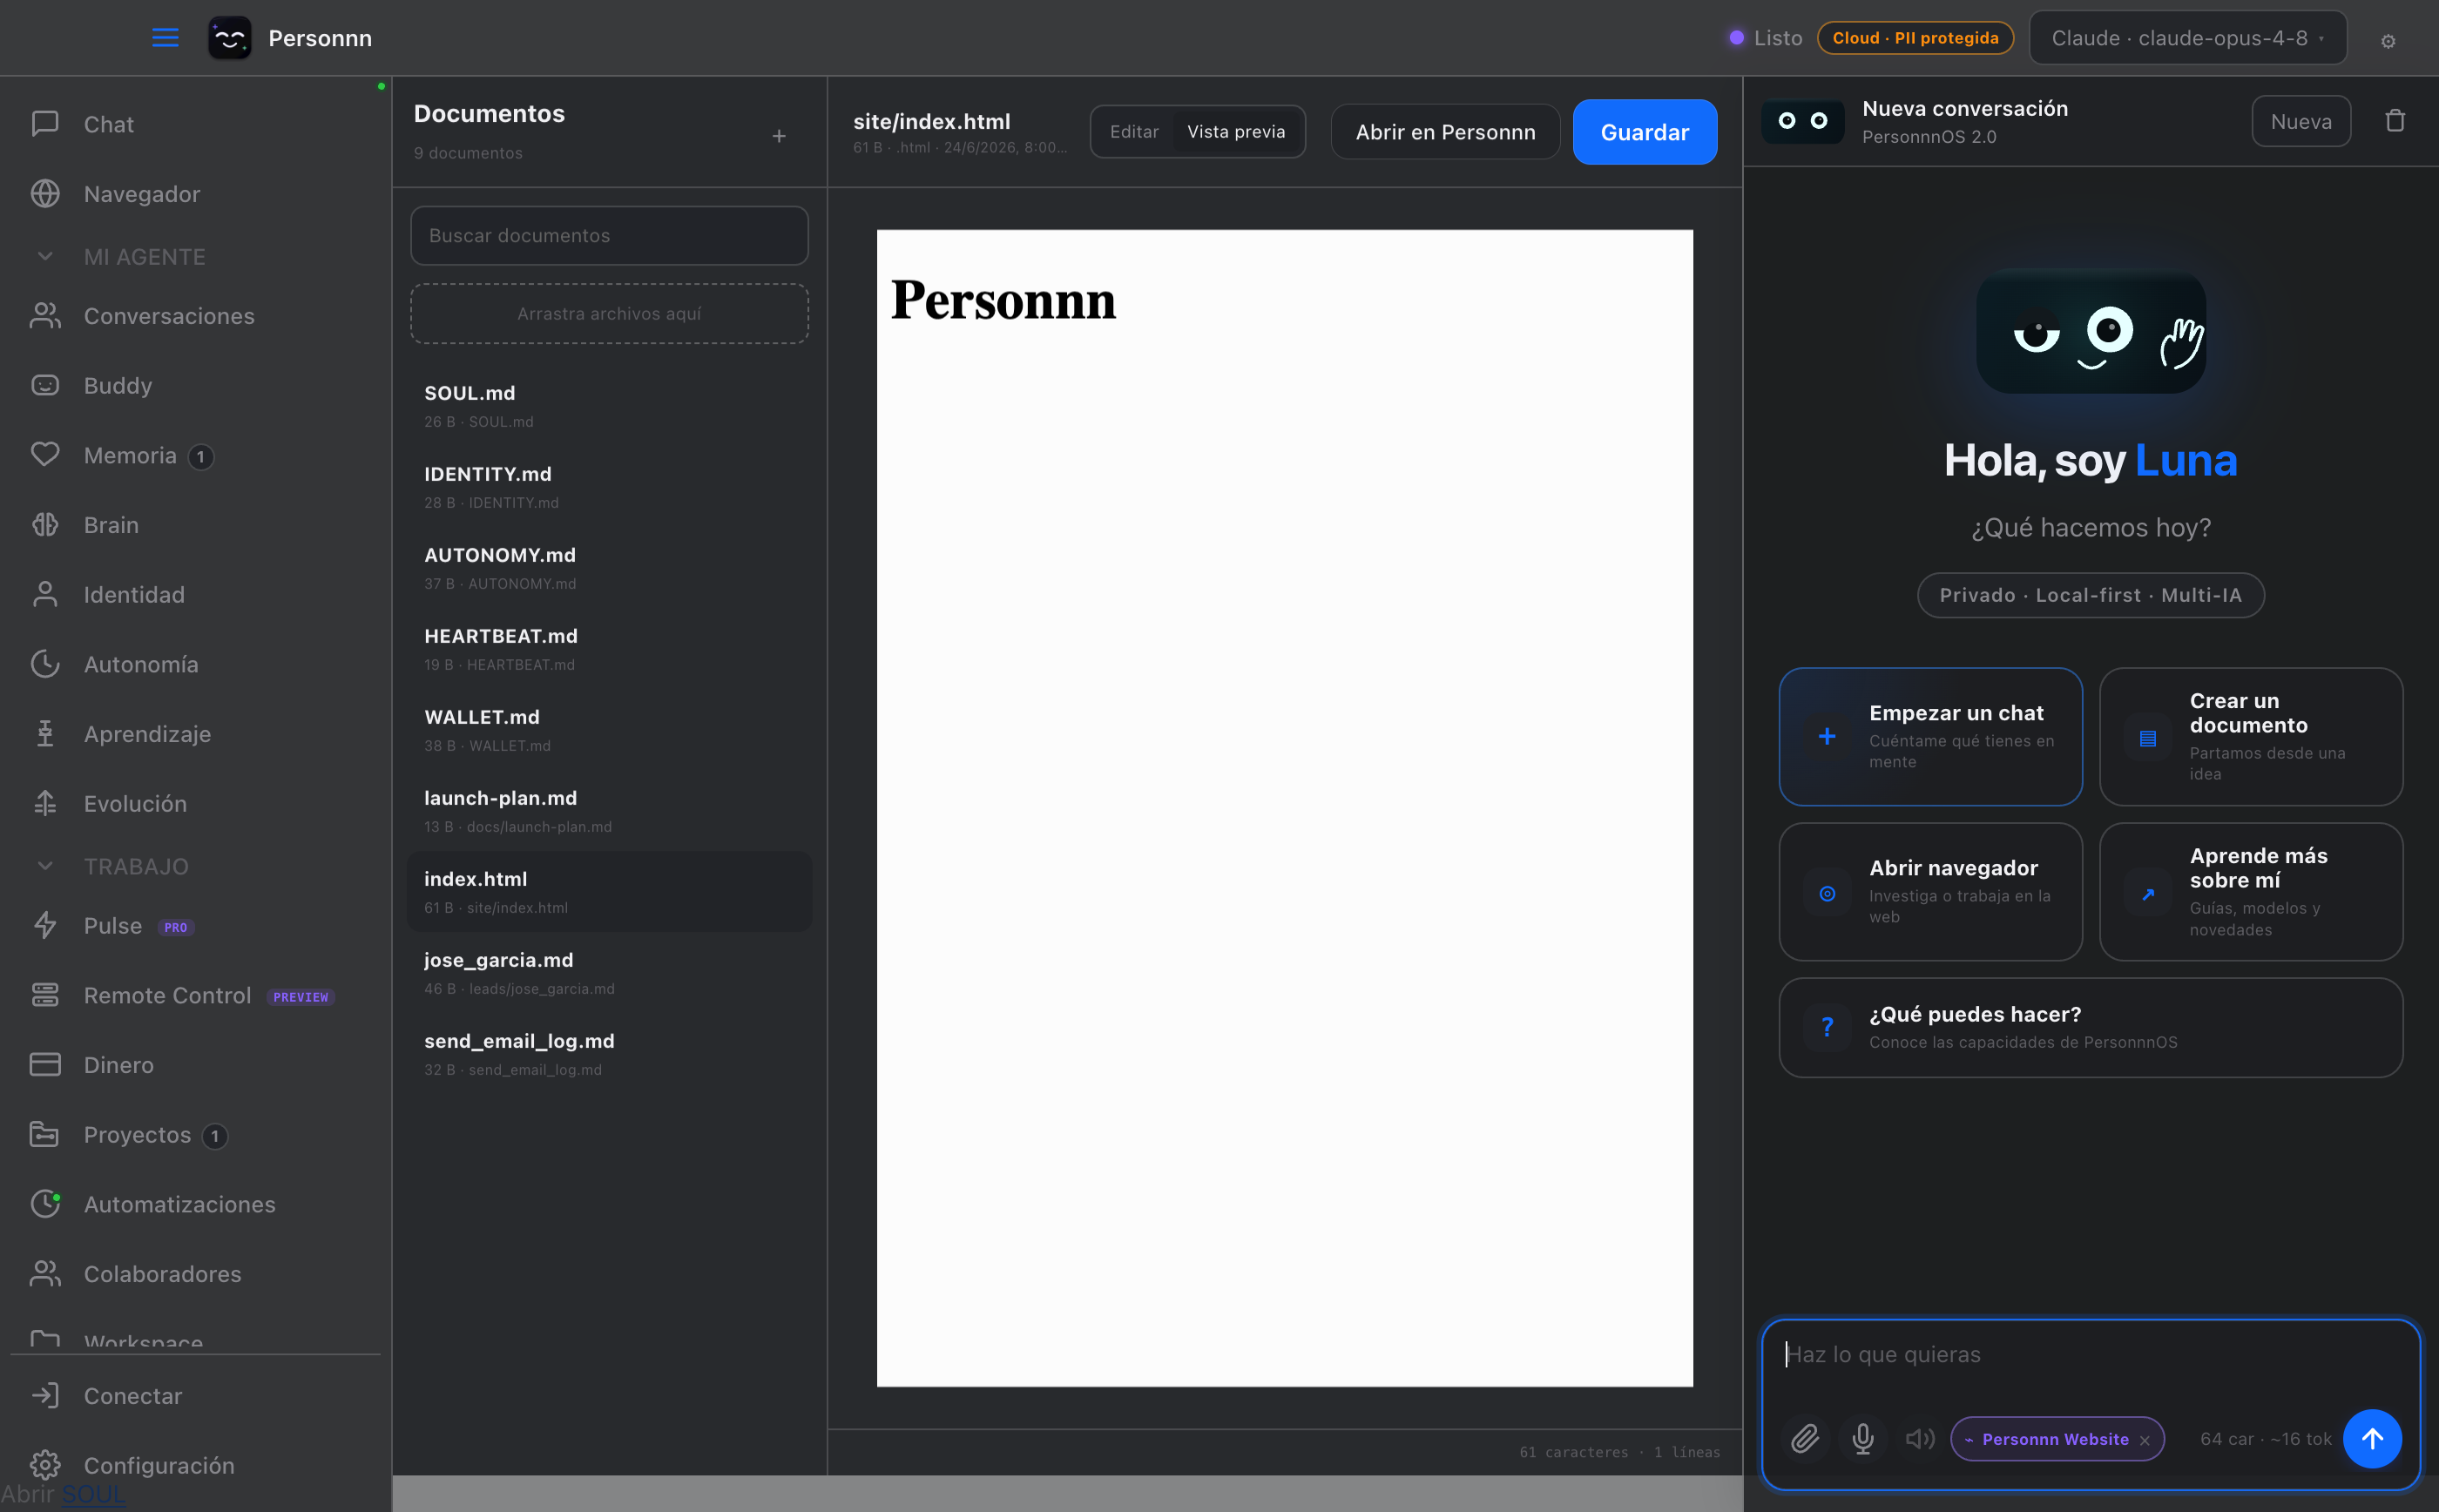Switch to Vista previa mode
This screenshot has height=1512, width=2439.
pos(1236,132)
